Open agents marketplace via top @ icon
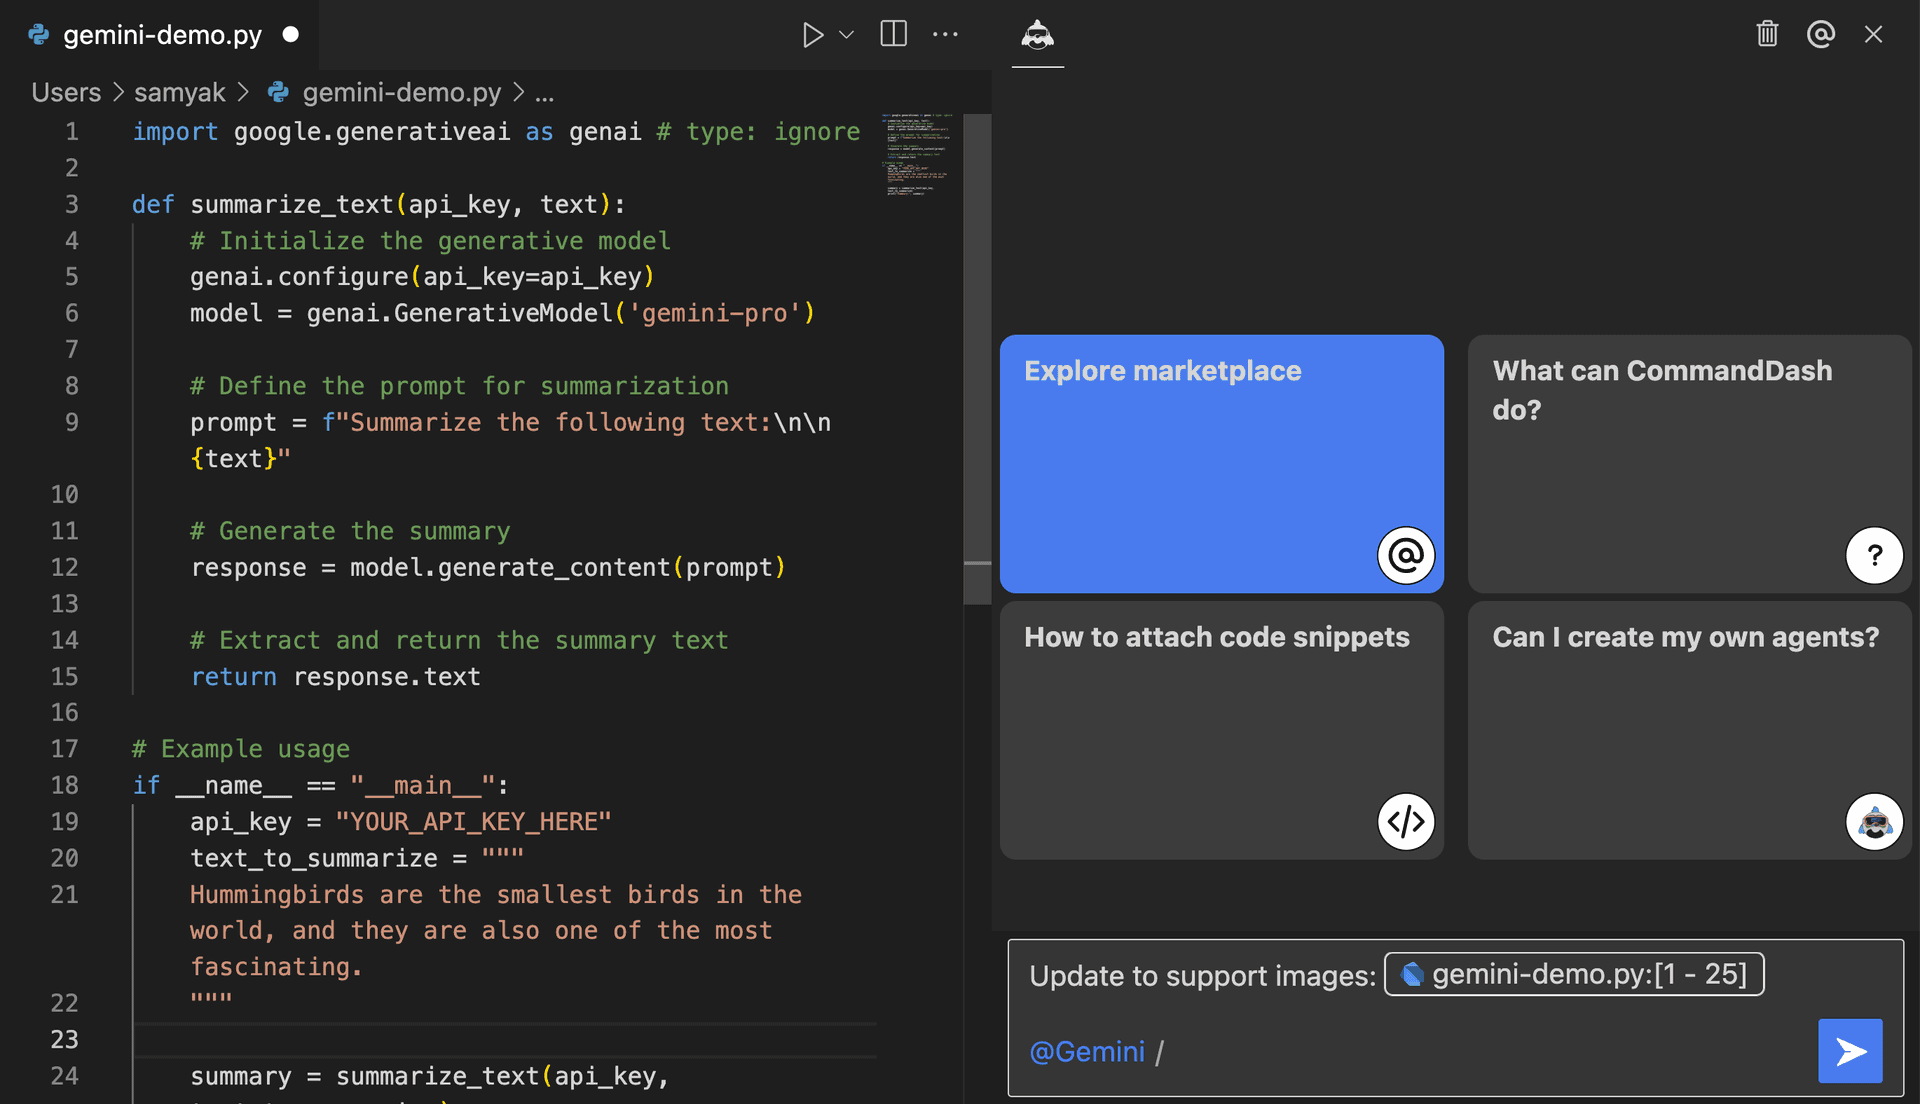 pos(1820,34)
